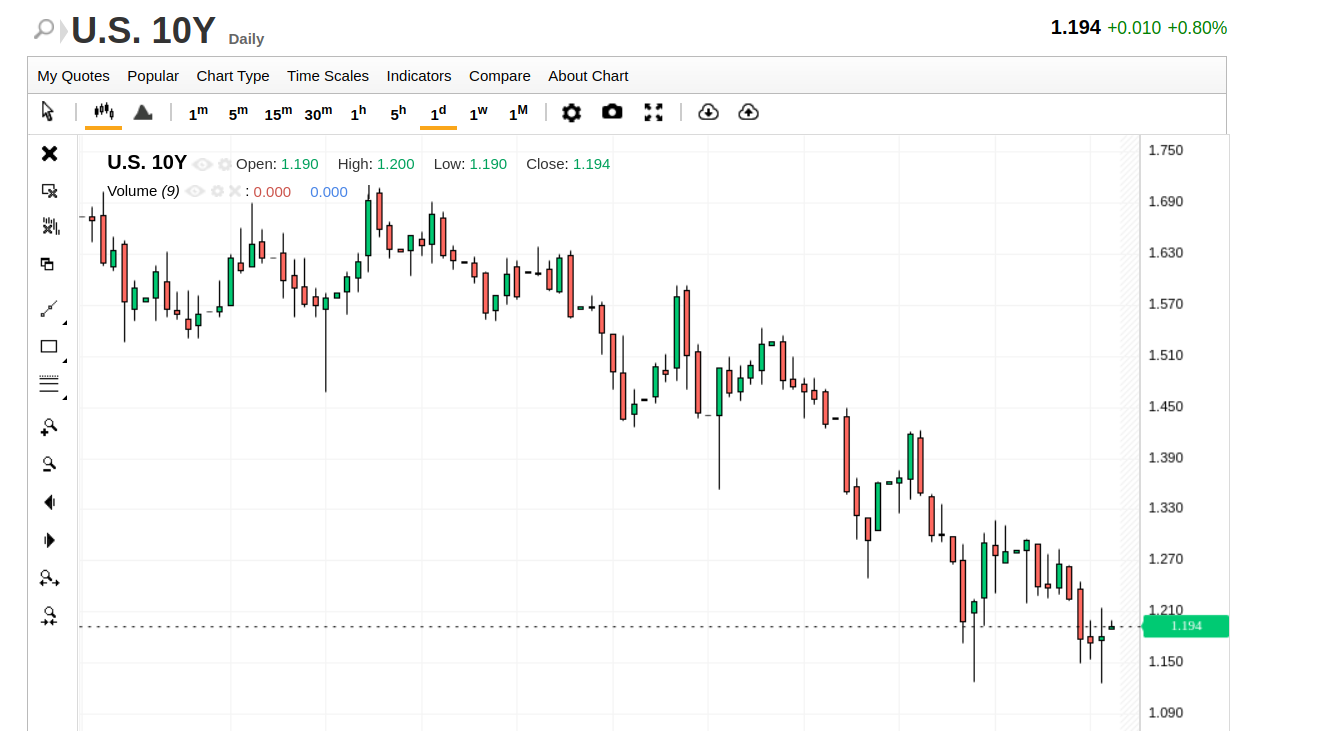Toggle visibility eye for U.S. 10Y series
1335x731 pixels.
[x=203, y=164]
